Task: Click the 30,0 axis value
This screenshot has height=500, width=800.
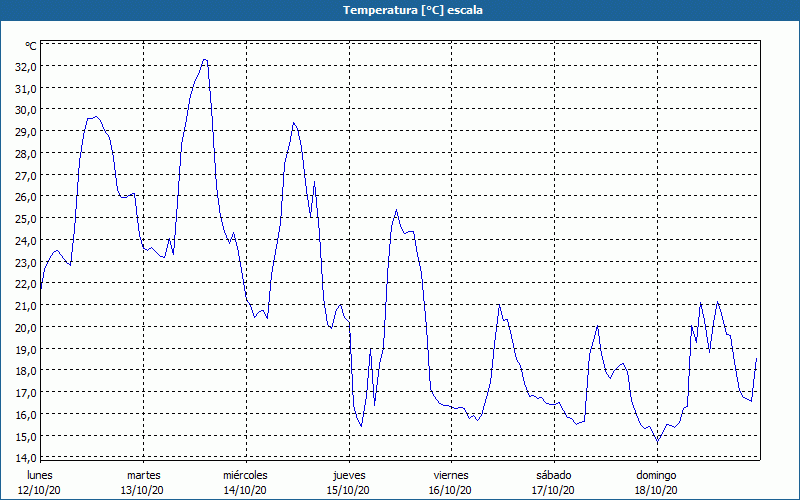Action: (x=27, y=110)
